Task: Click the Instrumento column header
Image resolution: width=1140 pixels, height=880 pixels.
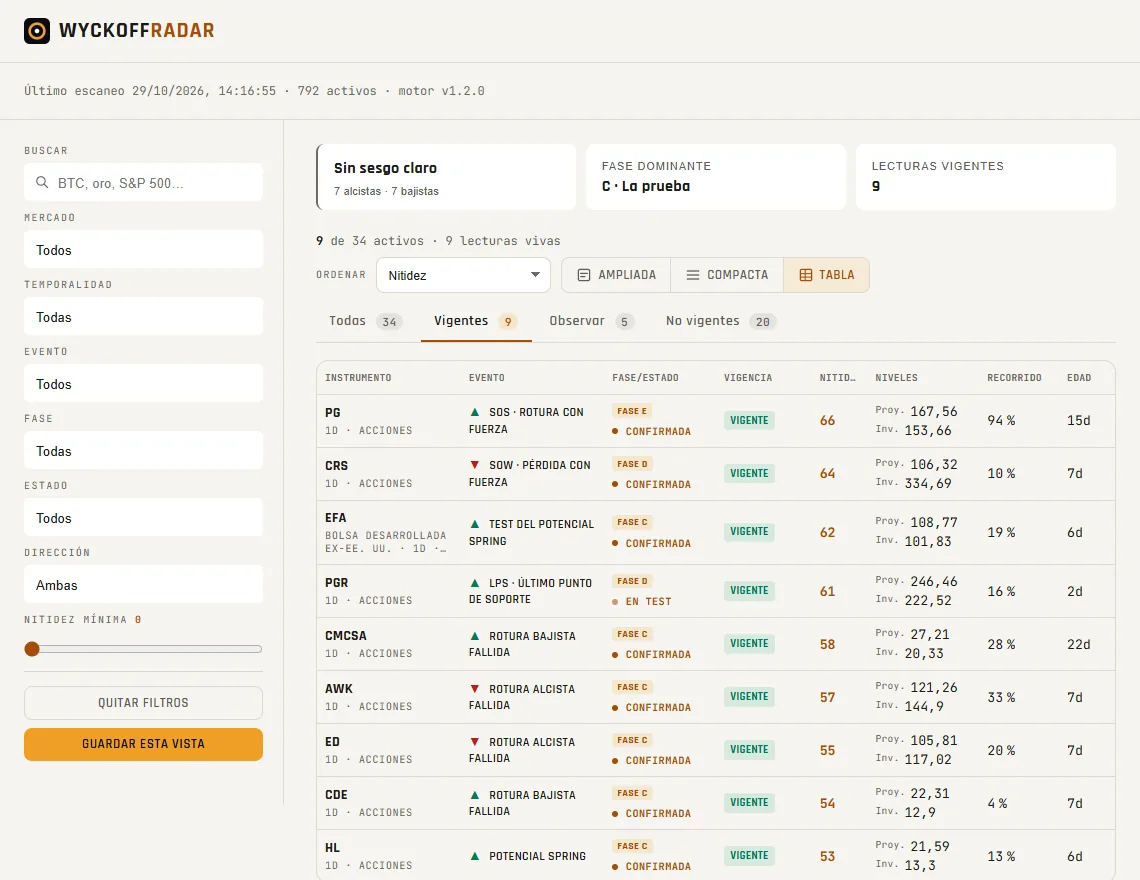Action: 358,377
